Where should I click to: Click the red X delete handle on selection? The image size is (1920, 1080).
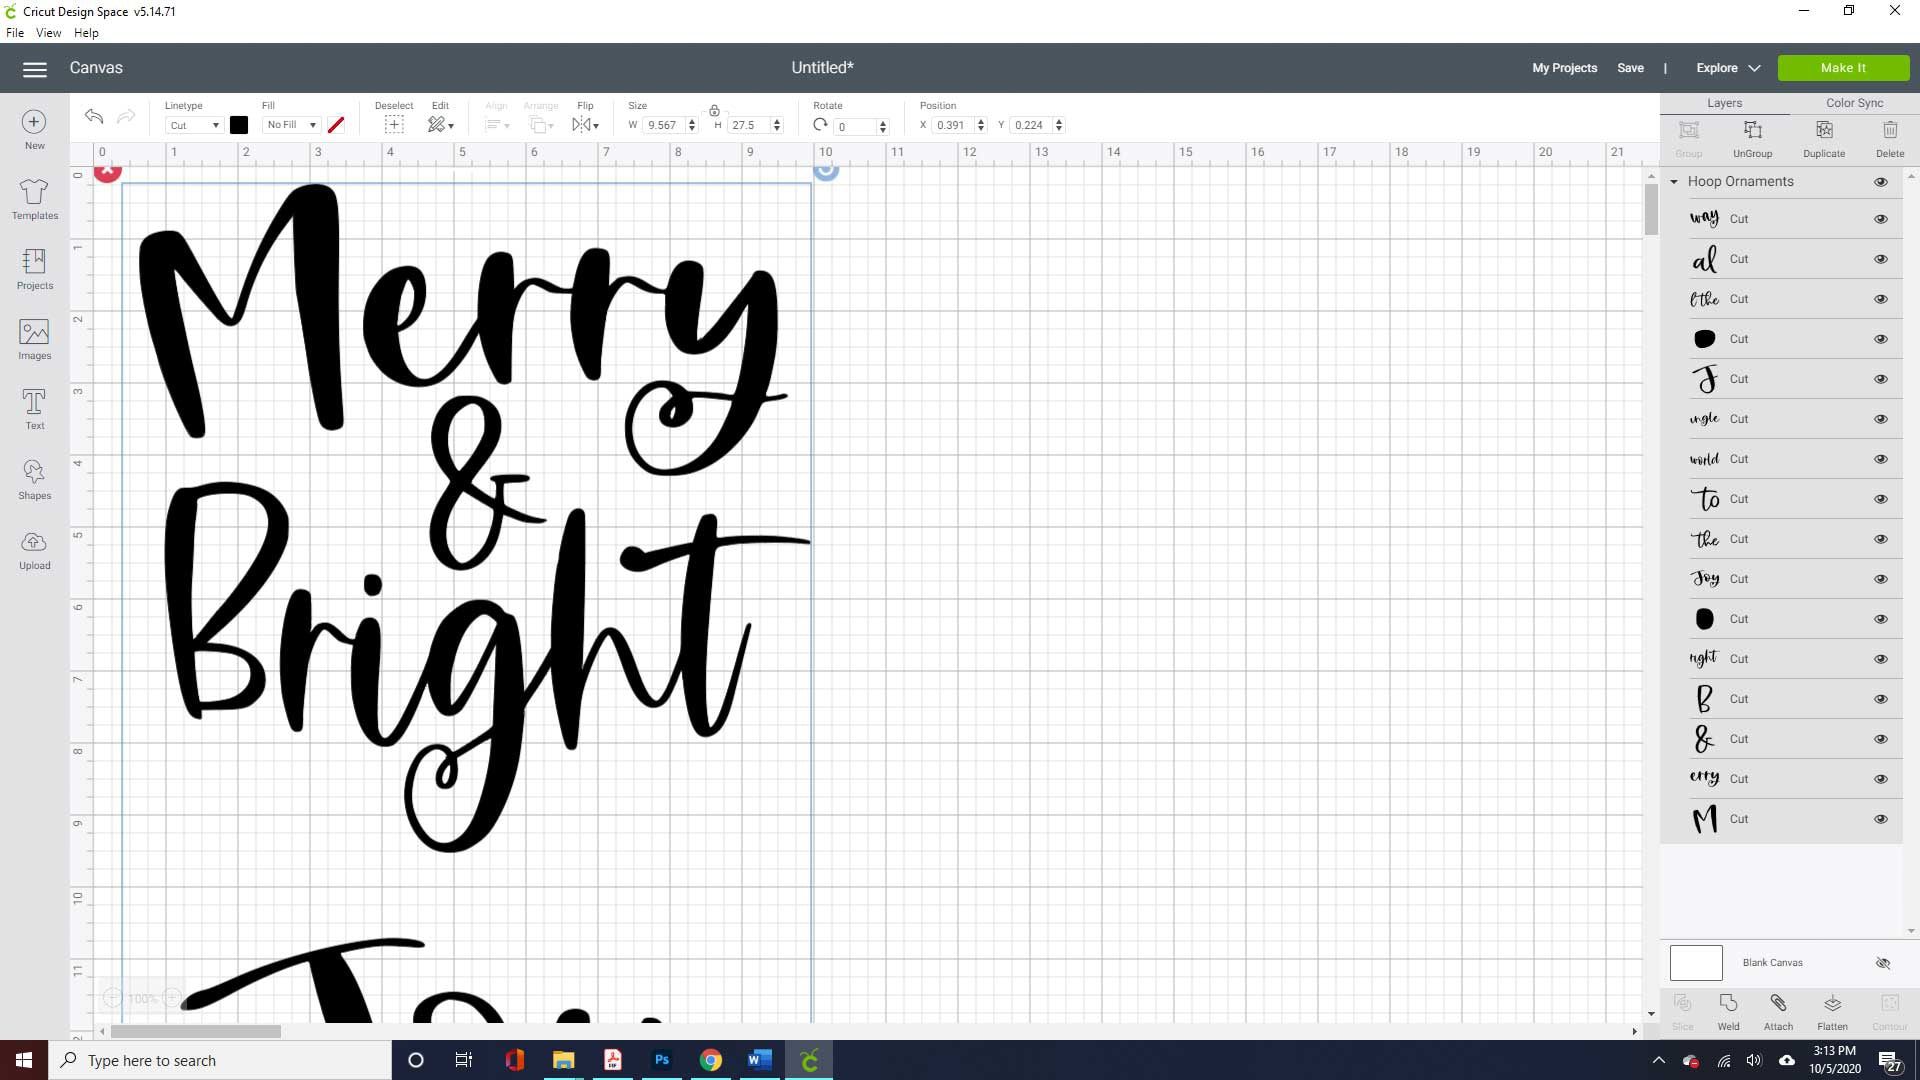[108, 172]
